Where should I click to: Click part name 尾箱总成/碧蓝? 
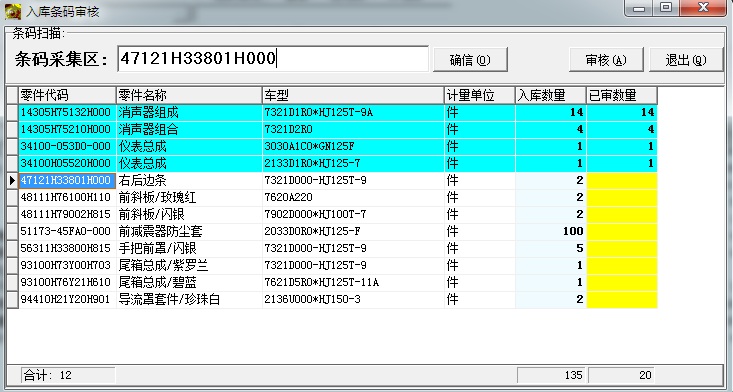157,282
